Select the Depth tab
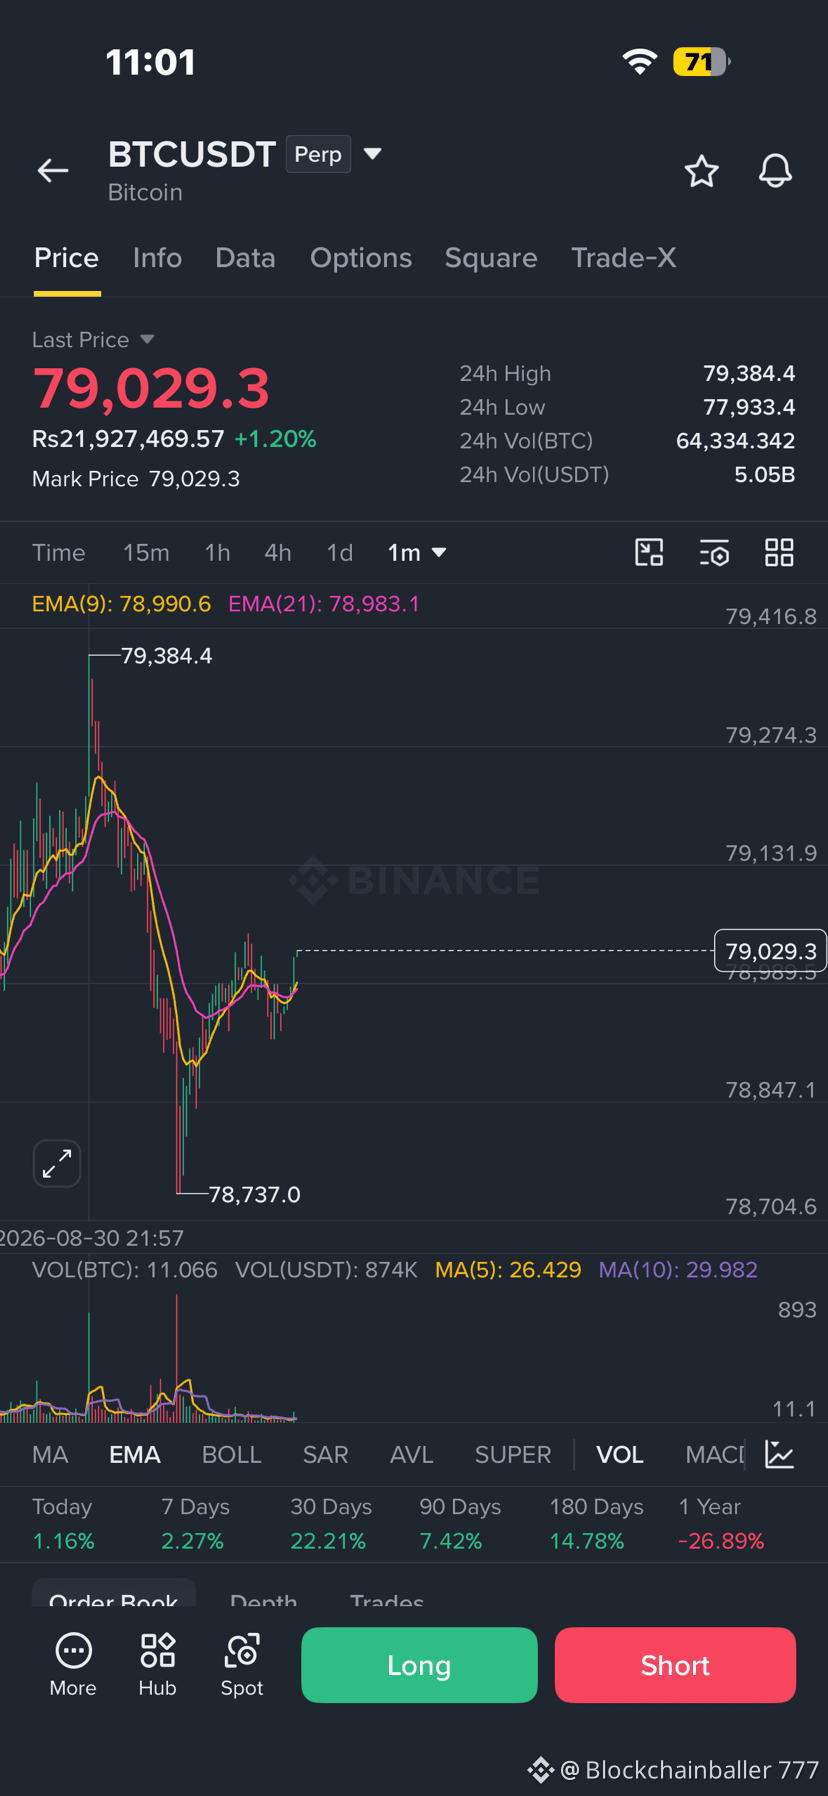The height and width of the screenshot is (1796, 828). [263, 1599]
